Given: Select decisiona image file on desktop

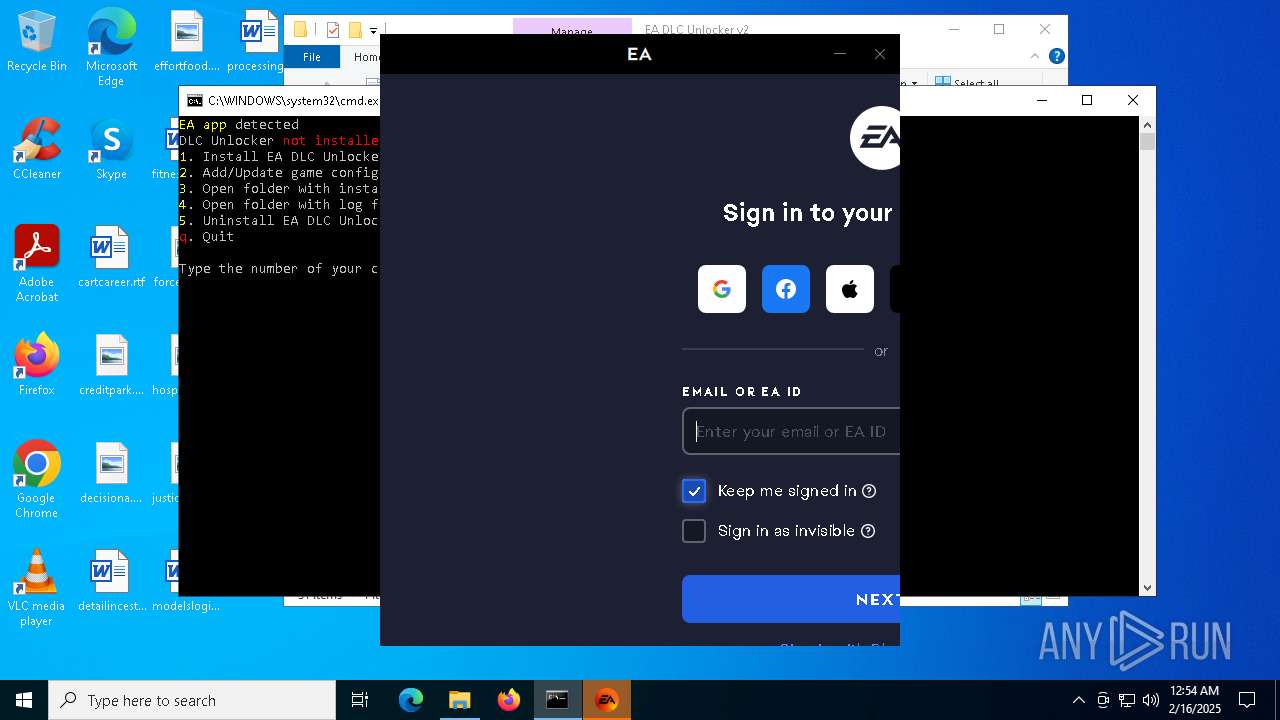Looking at the screenshot, I should point(111,473).
